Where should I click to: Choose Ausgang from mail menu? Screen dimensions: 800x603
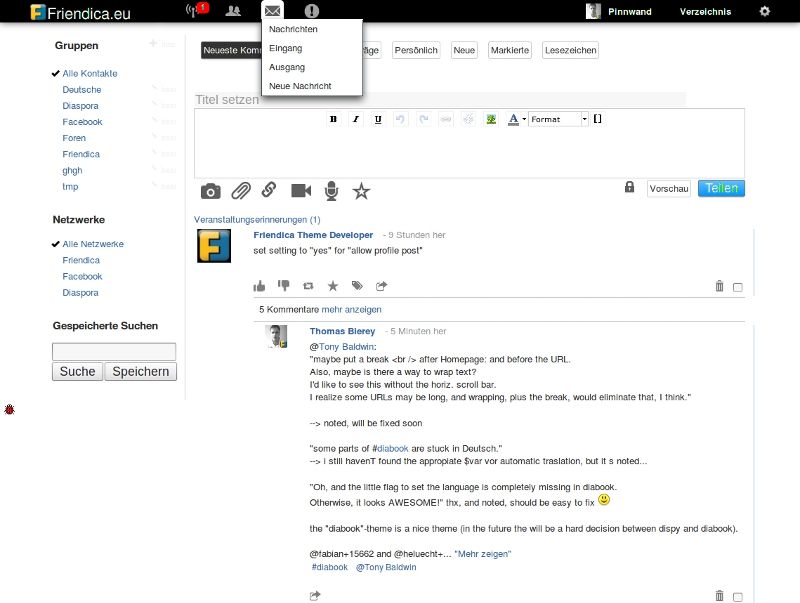pyautogui.click(x=287, y=67)
